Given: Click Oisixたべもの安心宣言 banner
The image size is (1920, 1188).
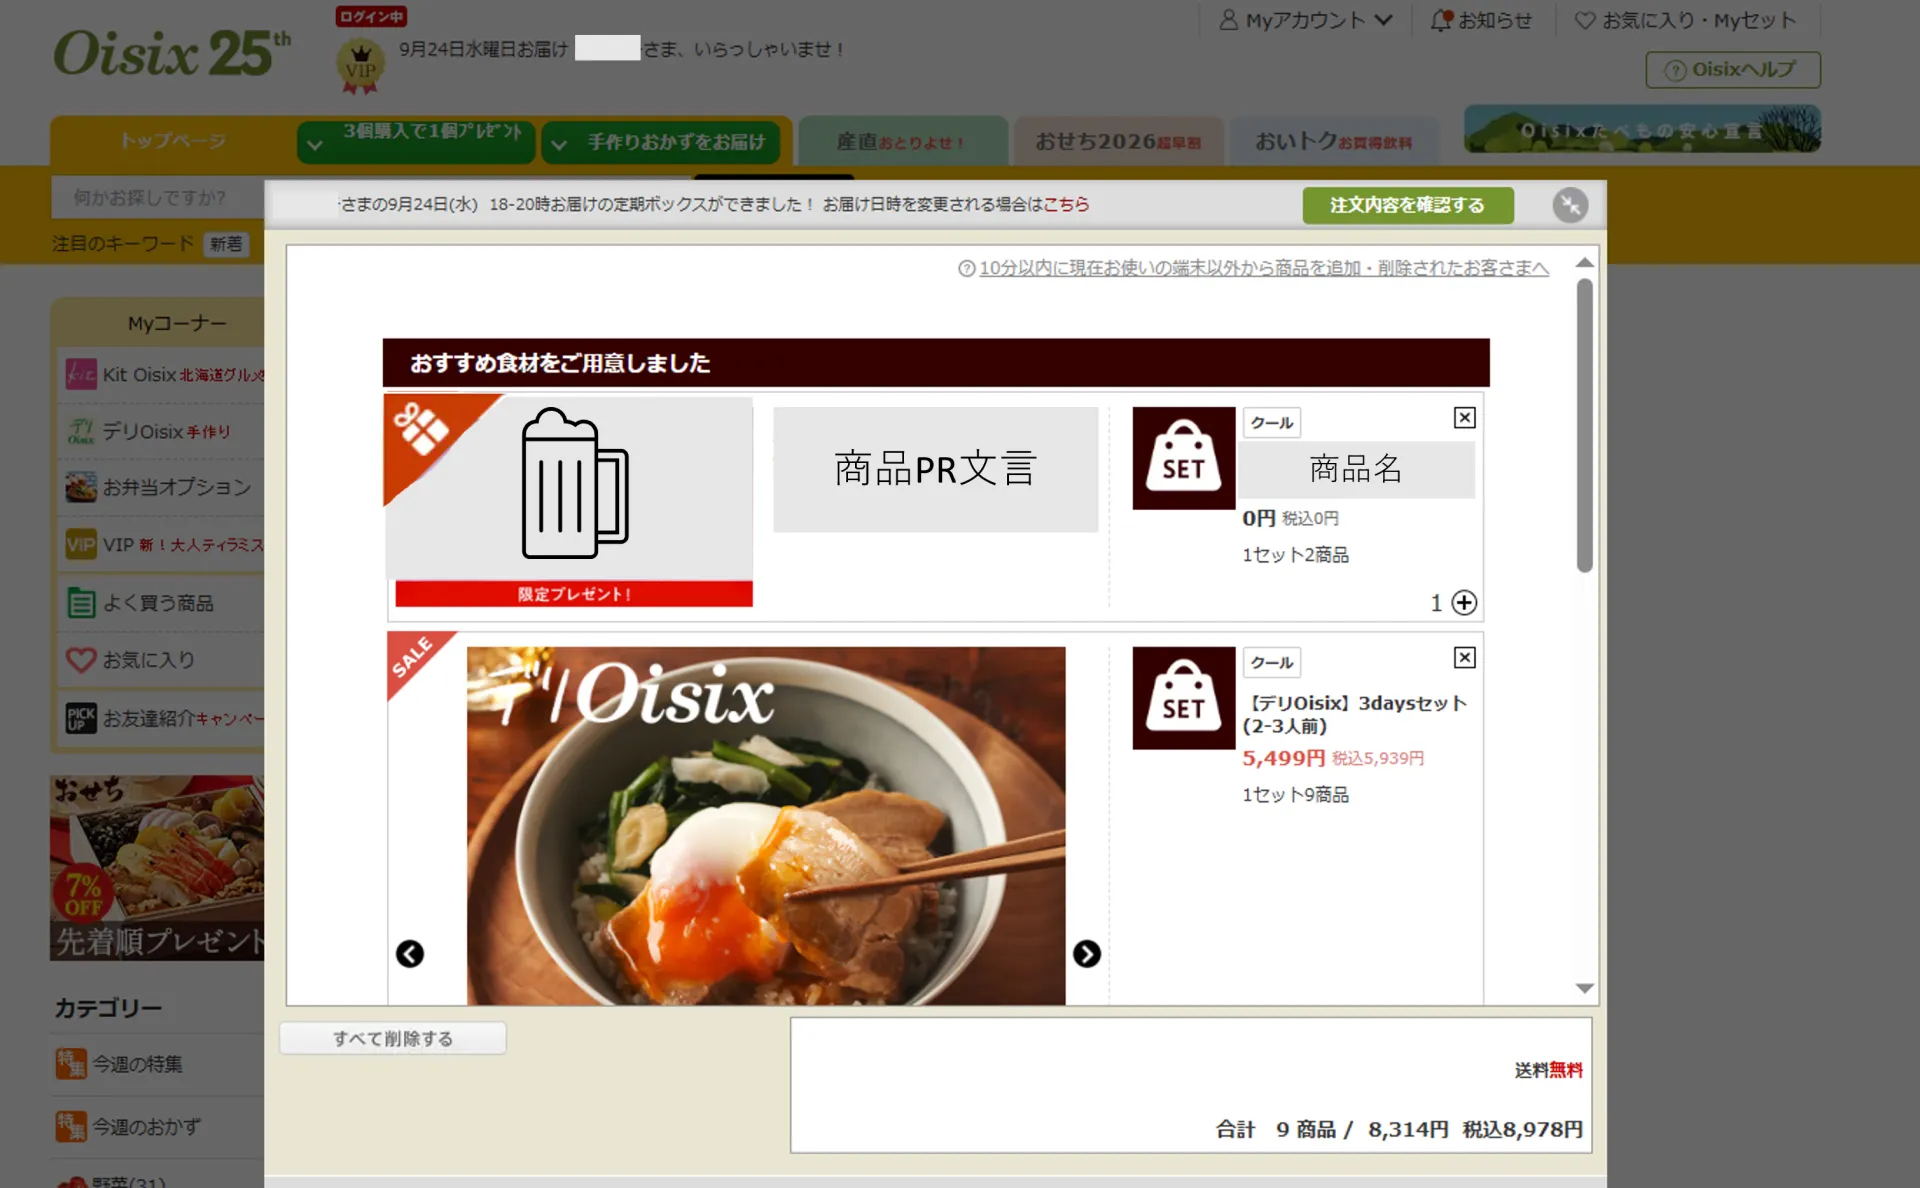Looking at the screenshot, I should click(x=1642, y=130).
